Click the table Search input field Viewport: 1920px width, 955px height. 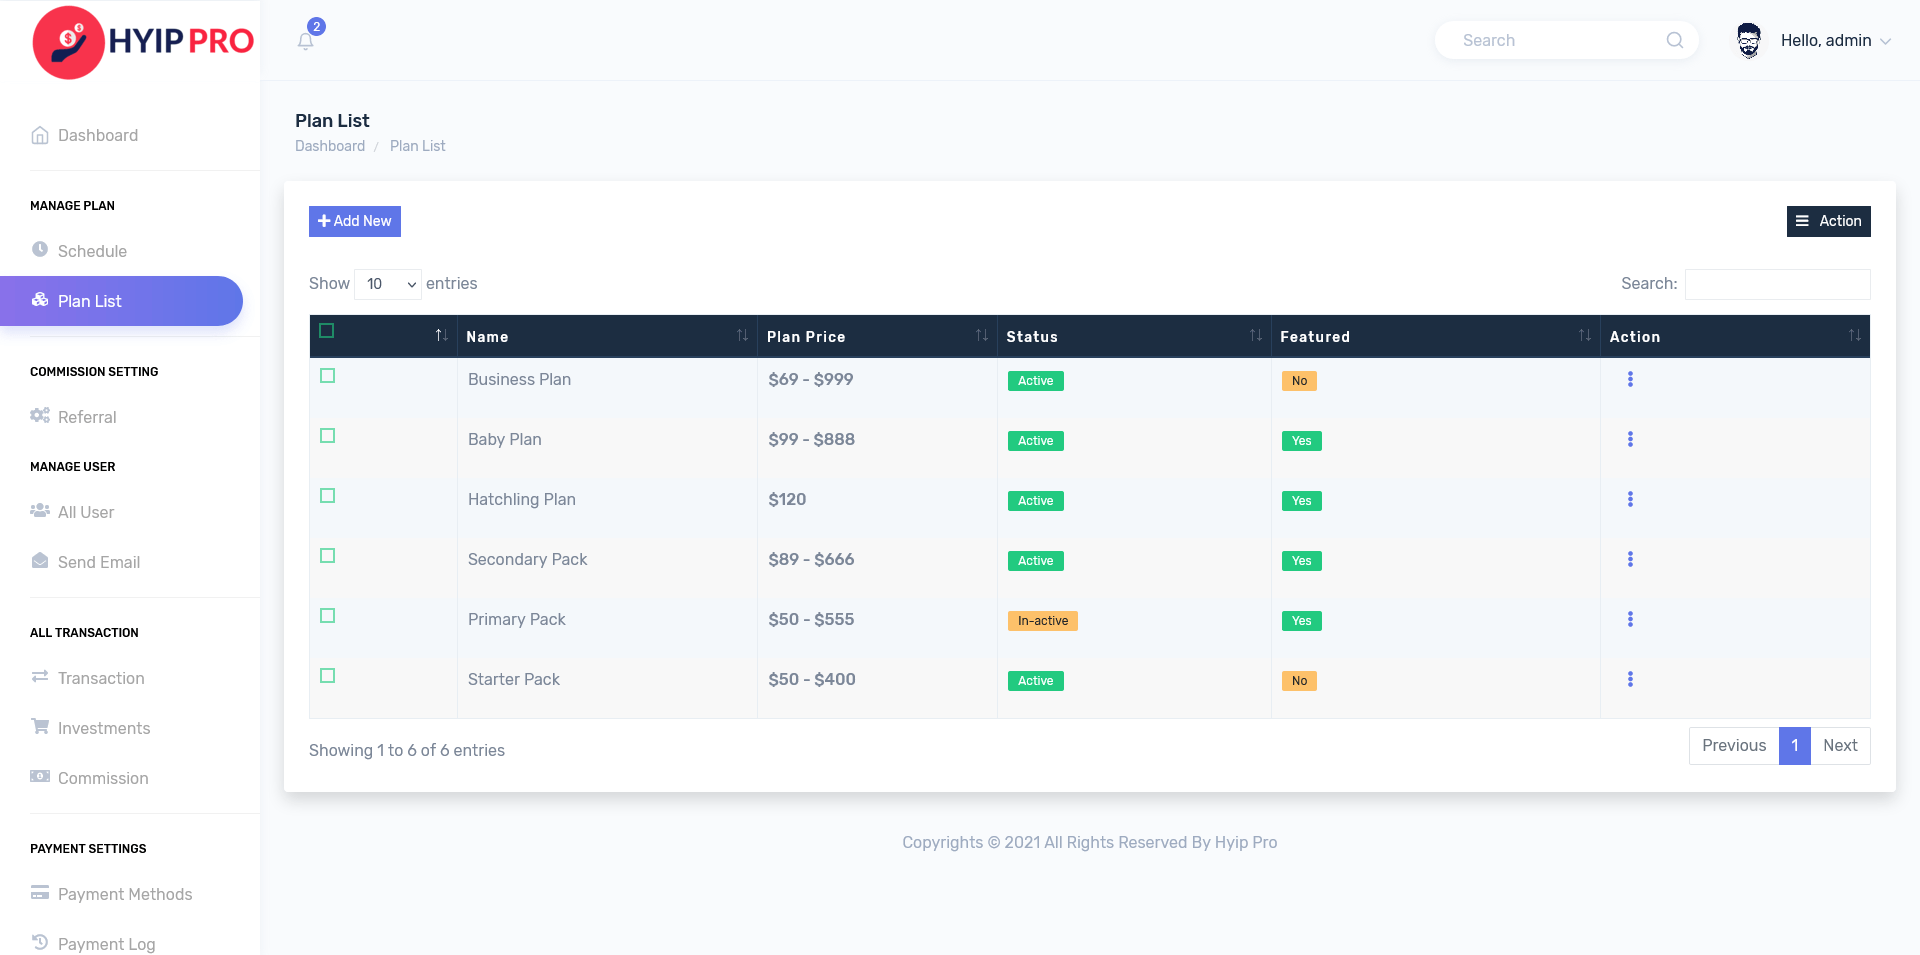coord(1777,284)
